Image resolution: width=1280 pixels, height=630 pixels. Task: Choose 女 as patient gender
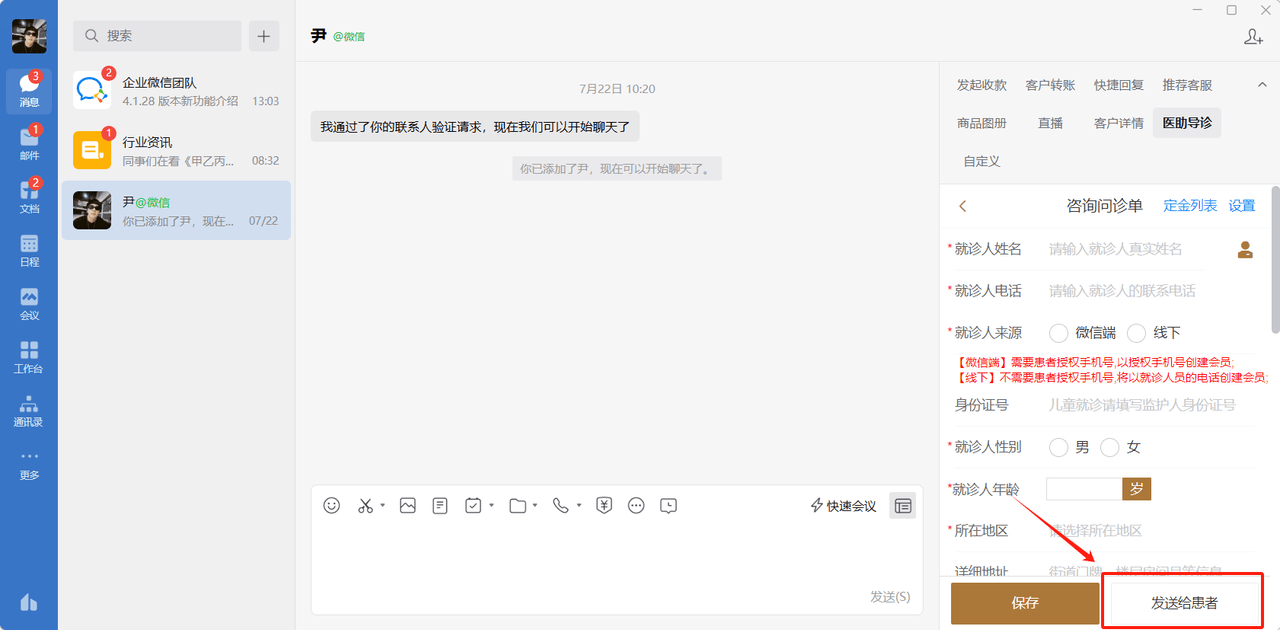[1109, 448]
